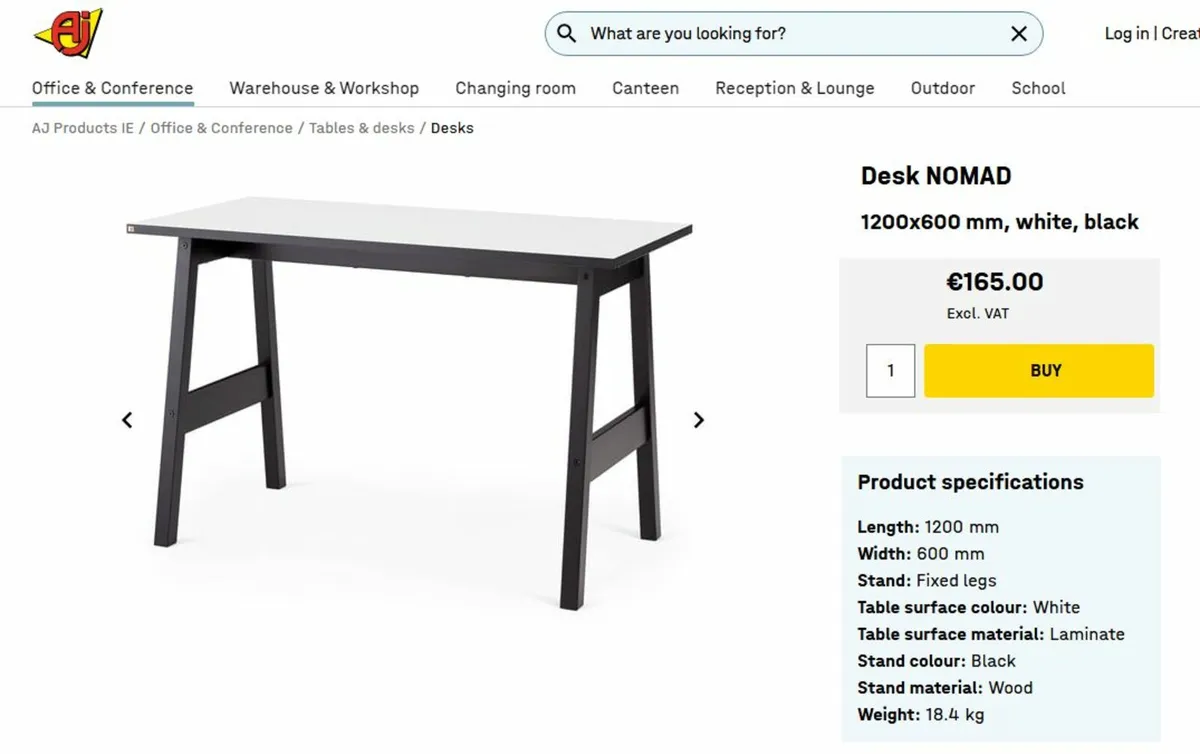The width and height of the screenshot is (1200, 754).
Task: Select the Changing room category
Action: [x=515, y=88]
